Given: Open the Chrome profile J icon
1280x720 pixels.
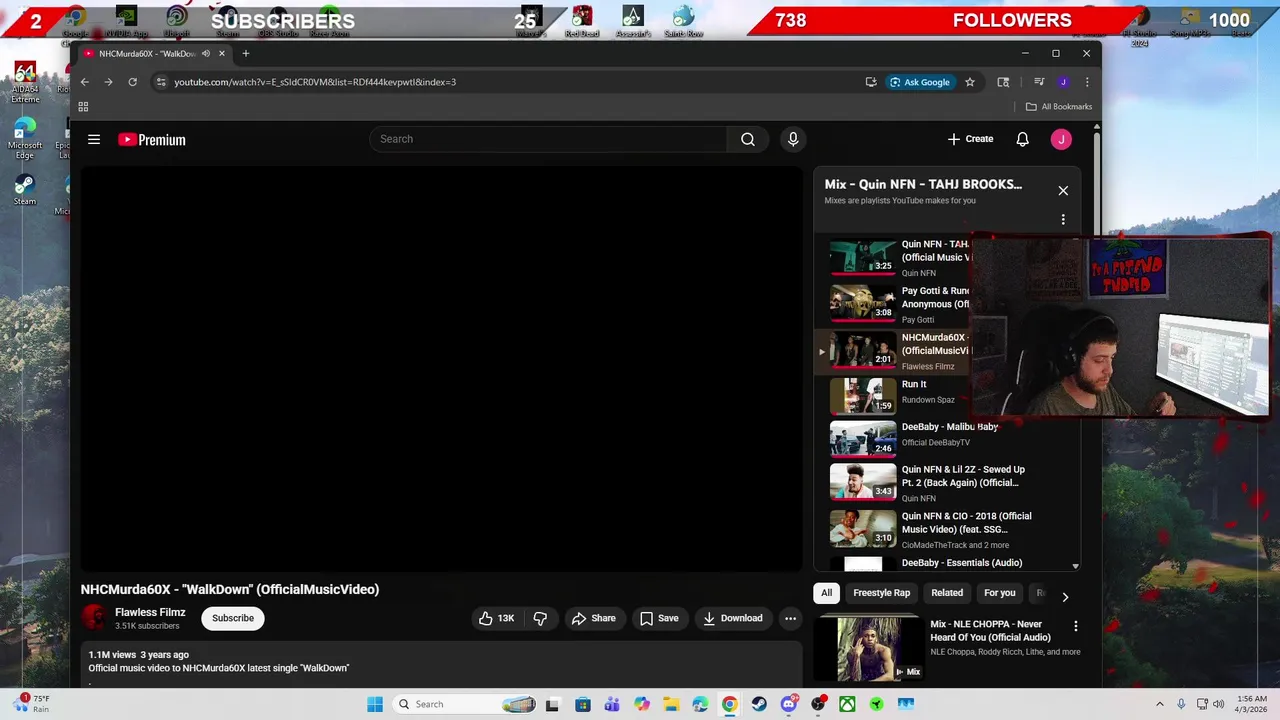Looking at the screenshot, I should (x=1063, y=82).
